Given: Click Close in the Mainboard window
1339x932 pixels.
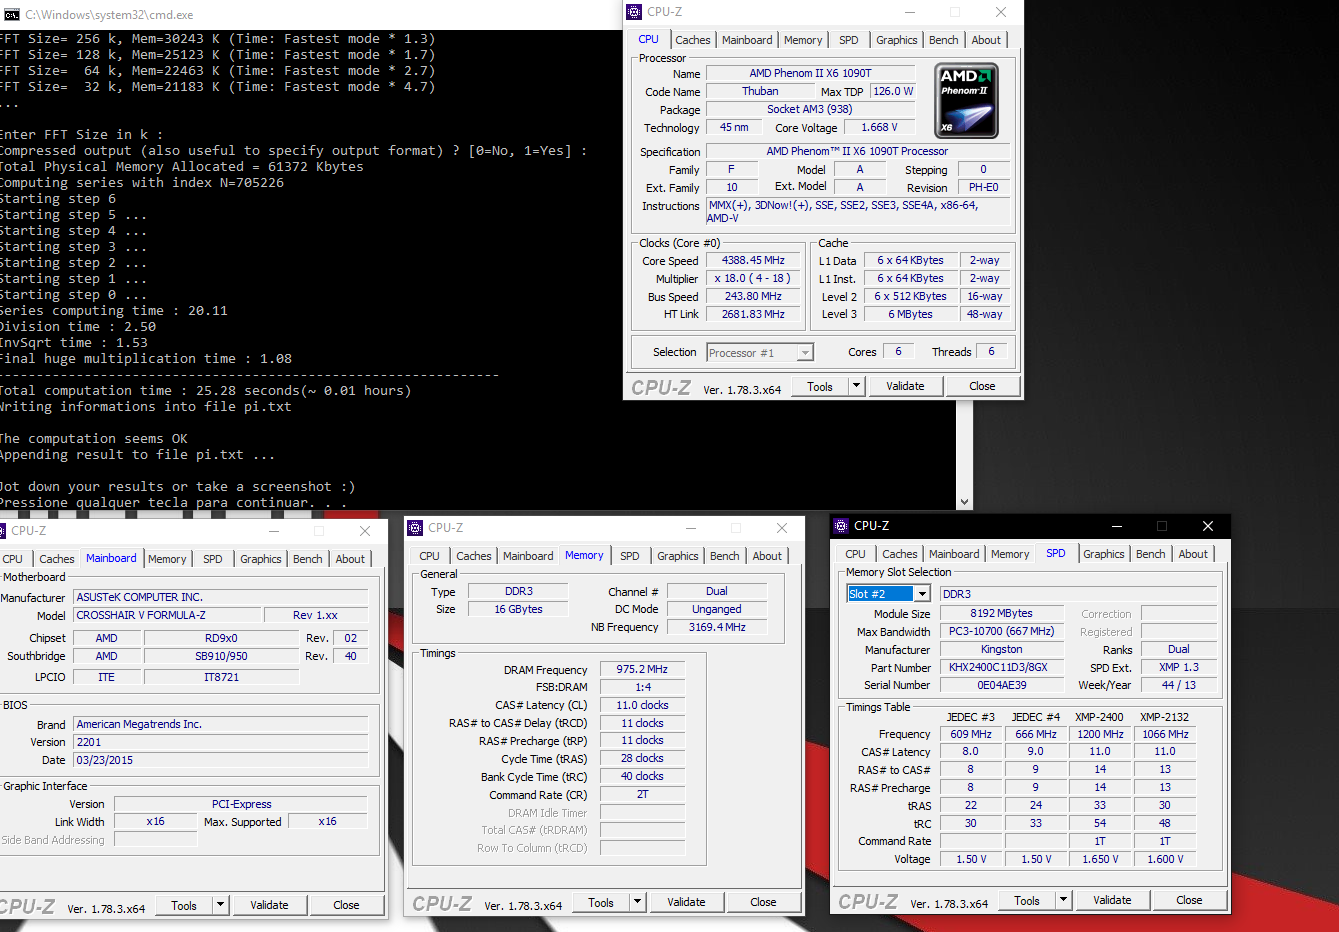Looking at the screenshot, I should tap(346, 905).
